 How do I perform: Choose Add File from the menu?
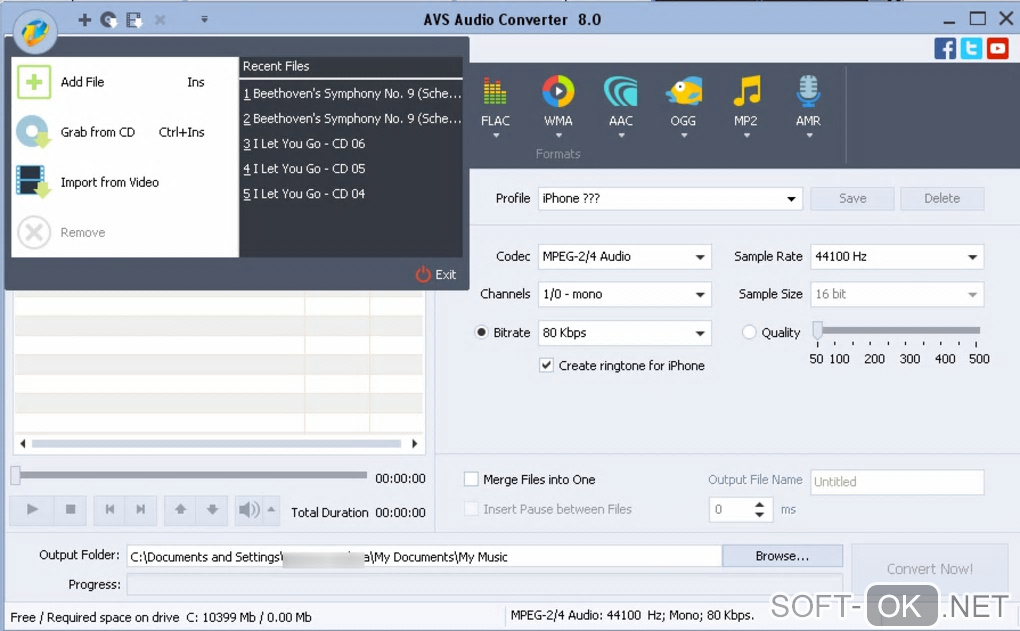[125, 82]
